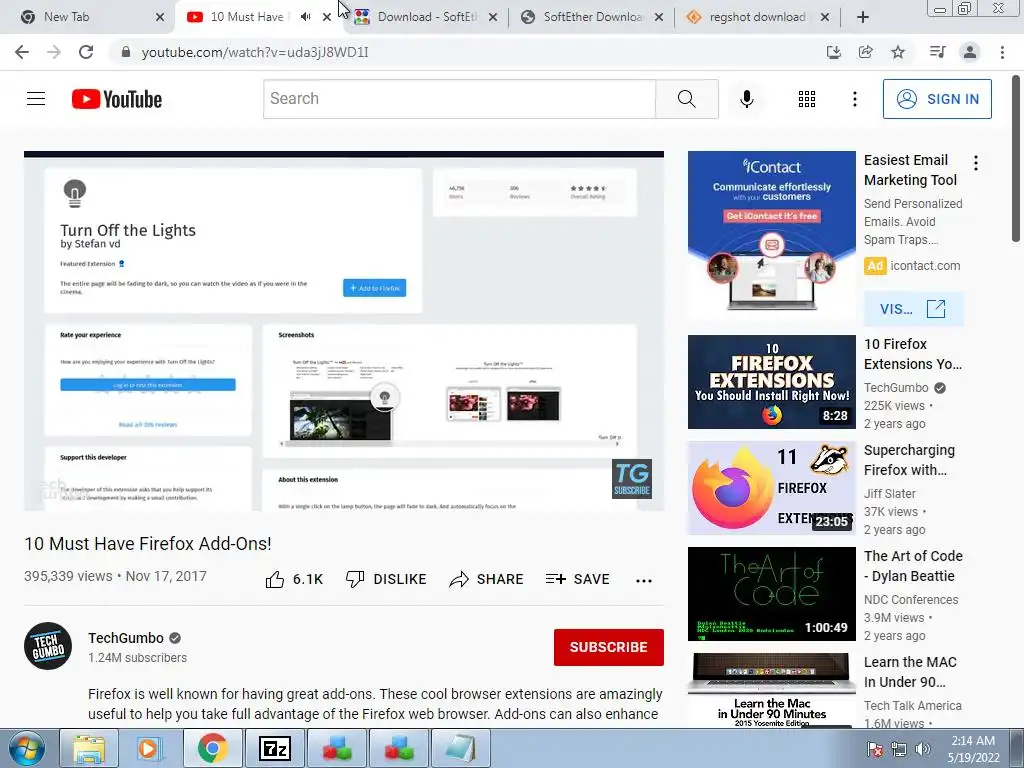Switch to regshot download tab
The width and height of the screenshot is (1024, 768).
[x=758, y=17]
